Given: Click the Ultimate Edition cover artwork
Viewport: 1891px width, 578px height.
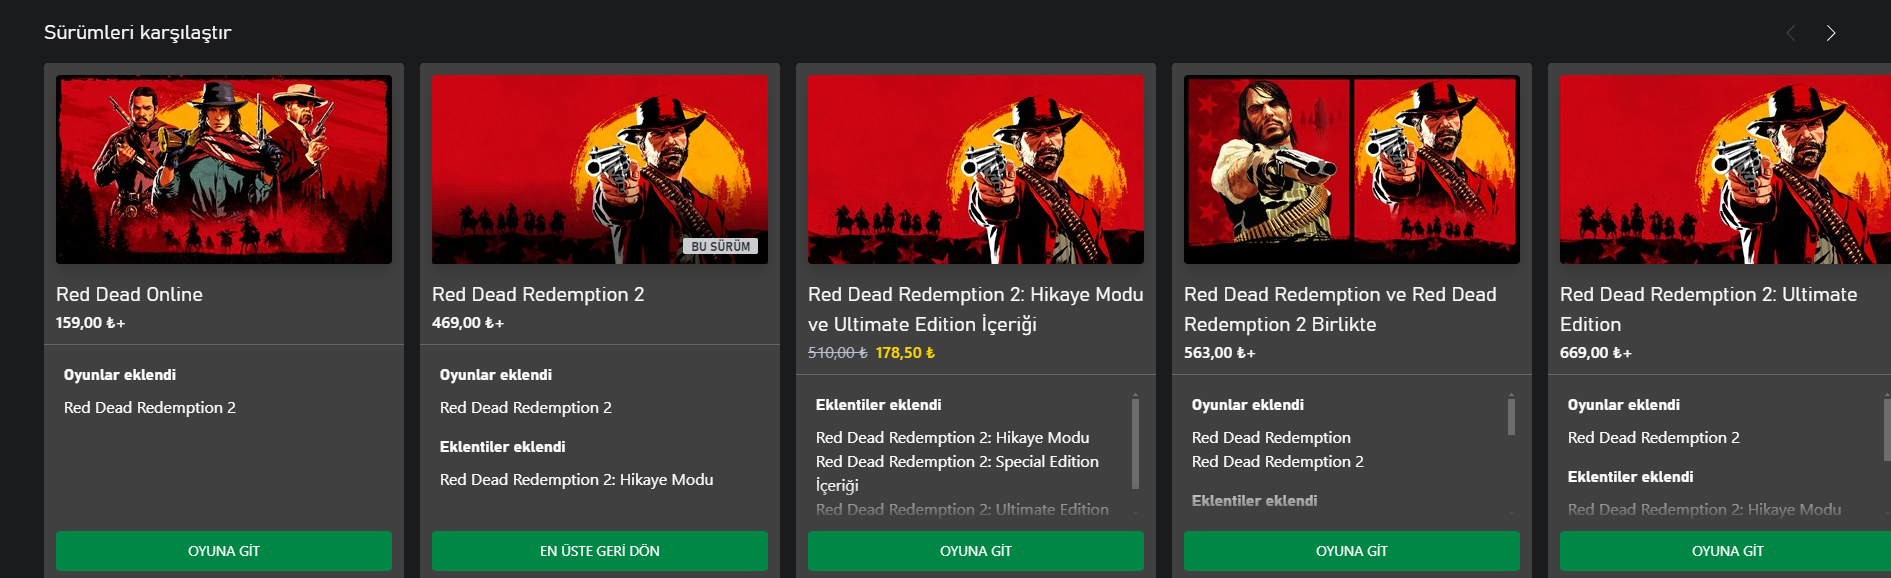Looking at the screenshot, I should click(1725, 169).
